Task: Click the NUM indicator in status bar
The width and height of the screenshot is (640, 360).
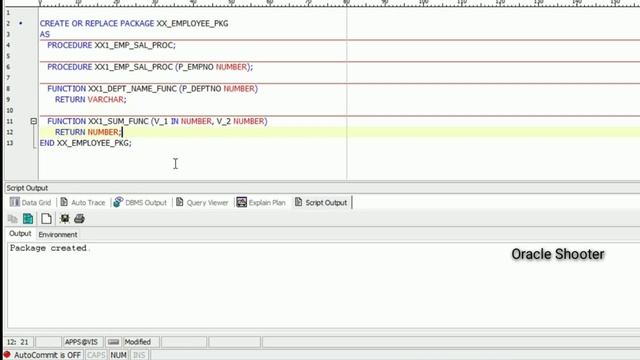Action: [118, 355]
